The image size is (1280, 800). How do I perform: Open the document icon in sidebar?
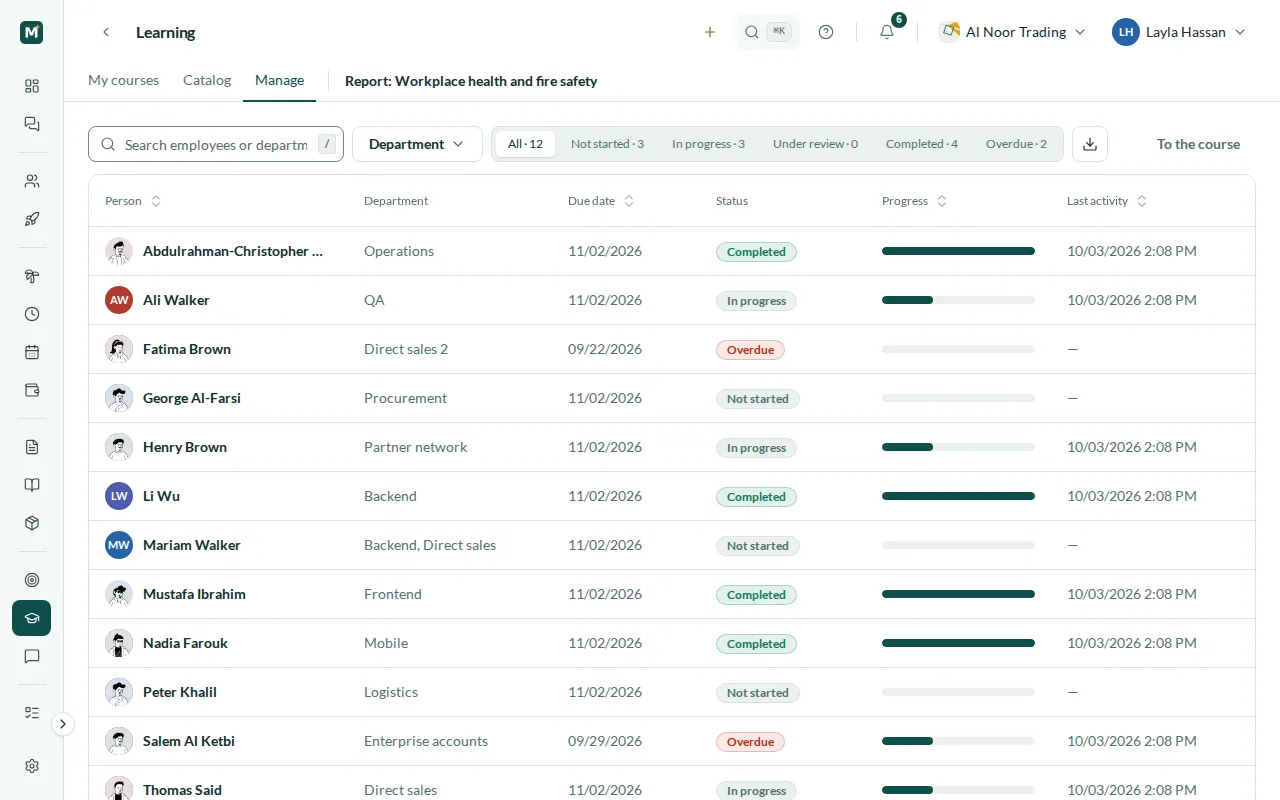(32, 447)
